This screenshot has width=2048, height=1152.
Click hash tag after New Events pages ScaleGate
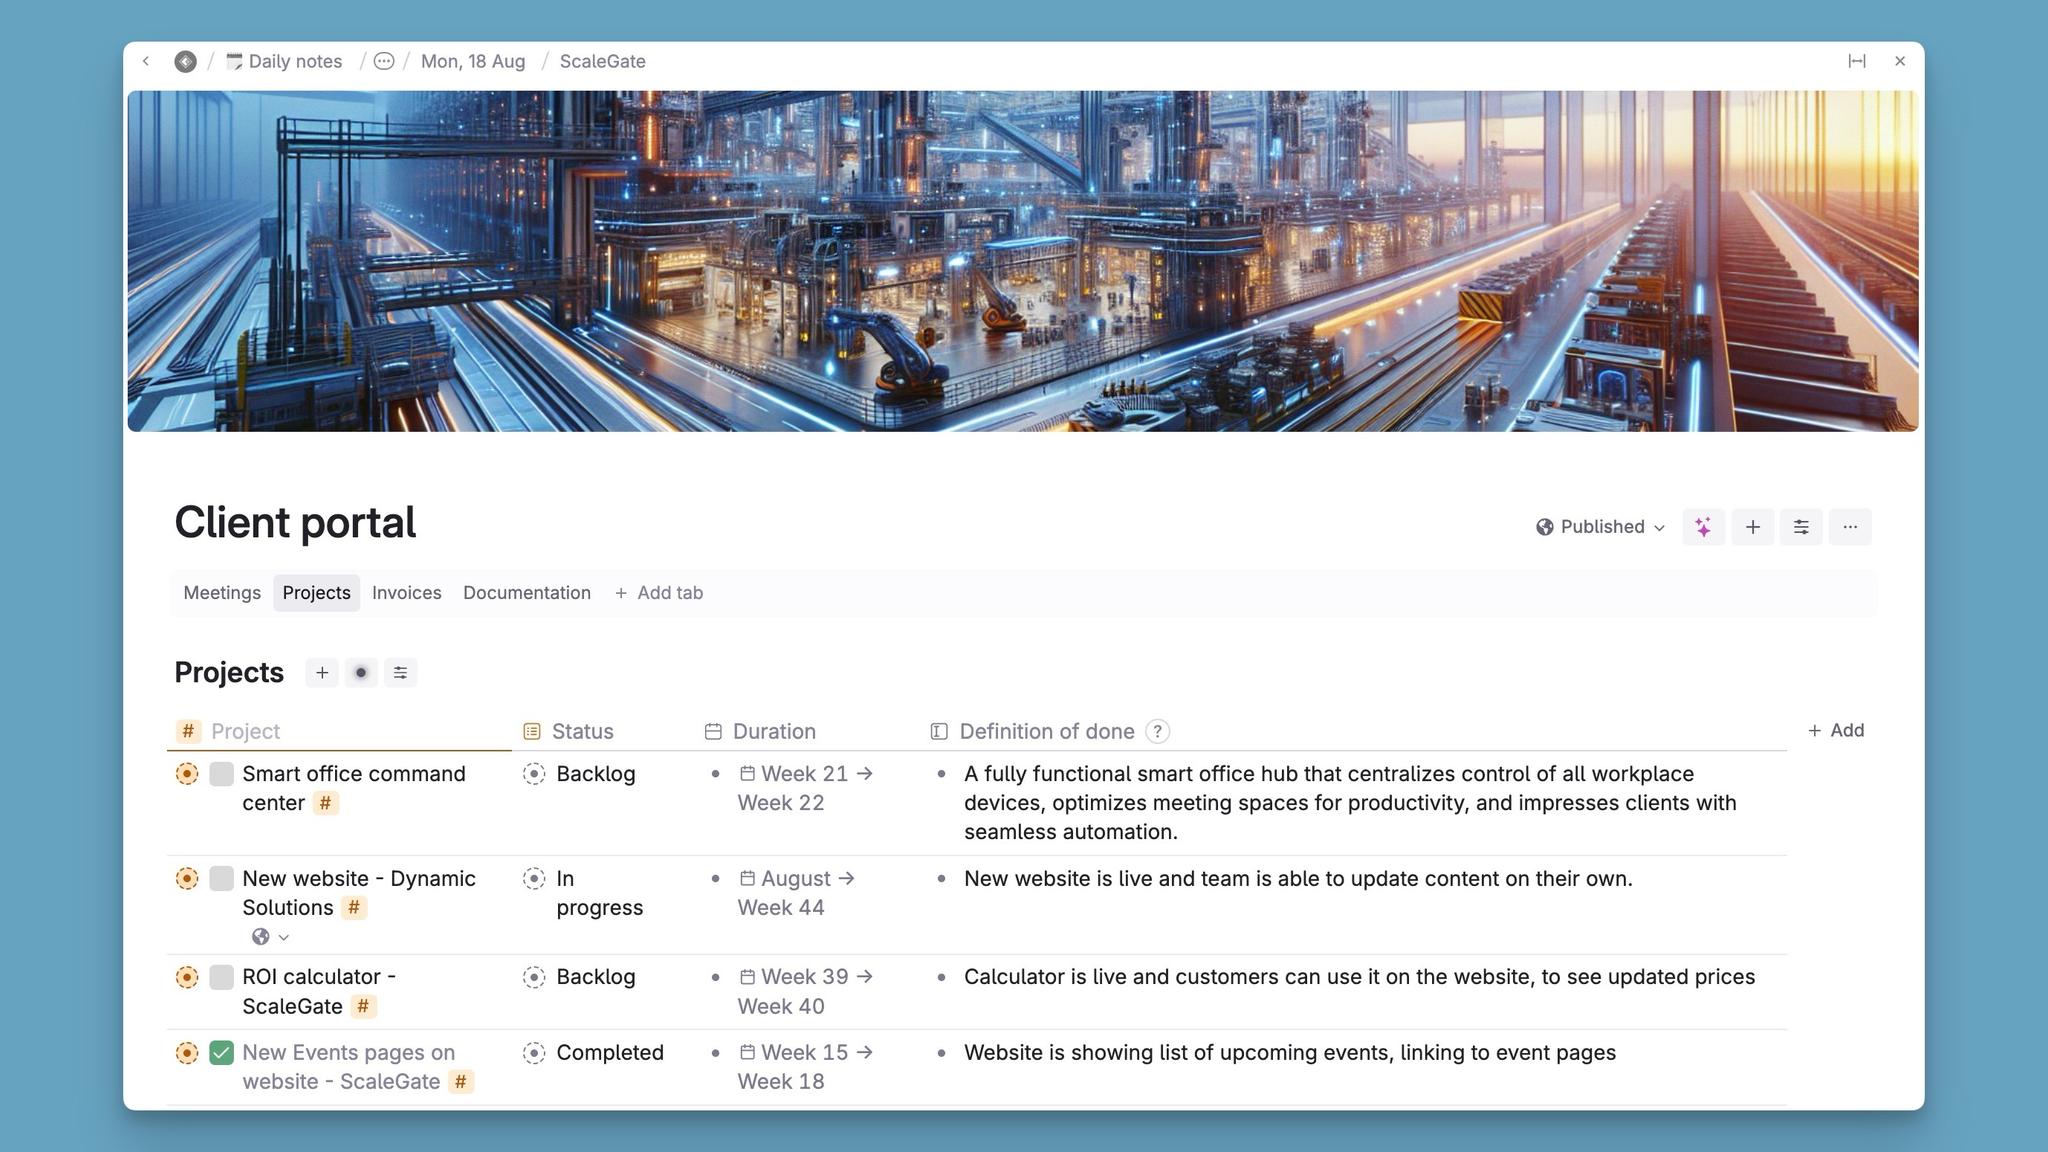tap(461, 1081)
